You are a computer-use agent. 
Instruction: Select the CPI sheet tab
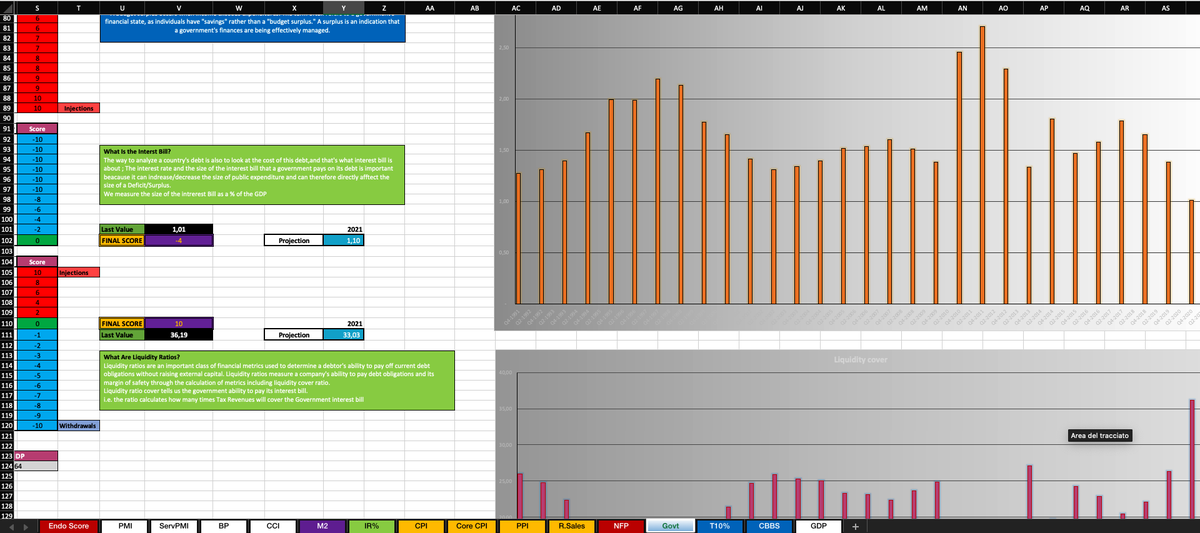point(421,526)
